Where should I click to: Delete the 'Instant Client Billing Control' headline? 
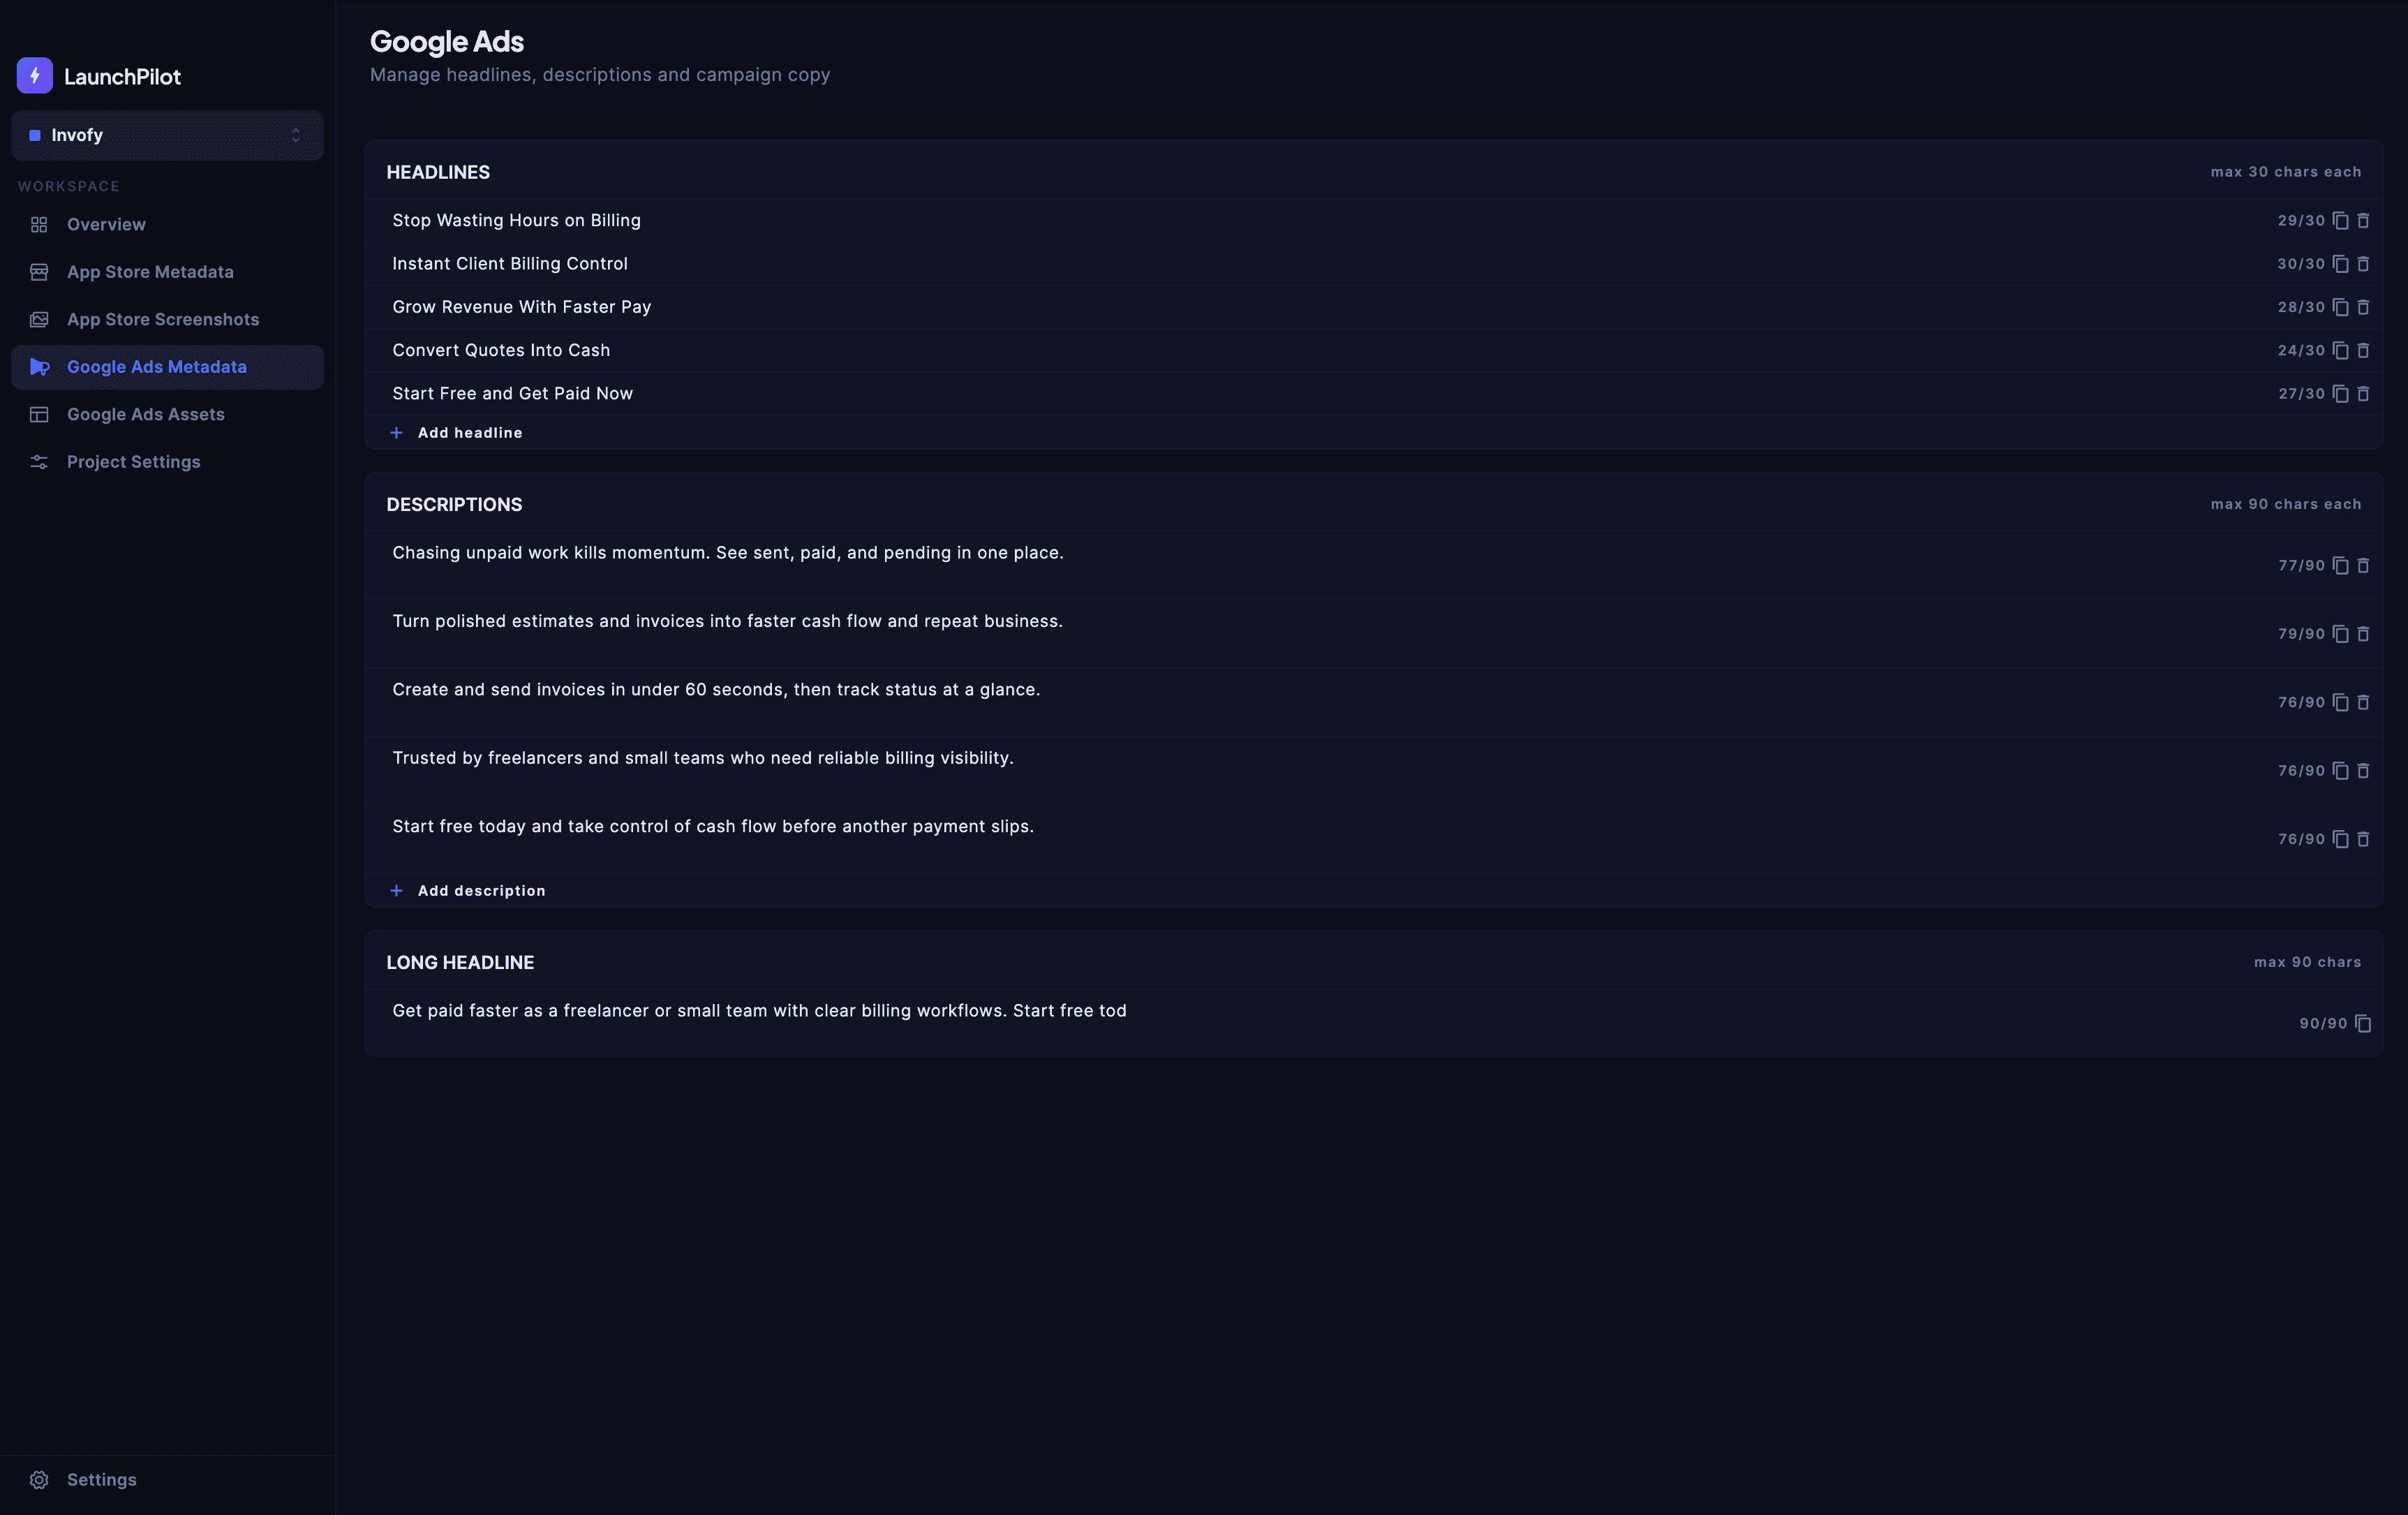click(2363, 264)
